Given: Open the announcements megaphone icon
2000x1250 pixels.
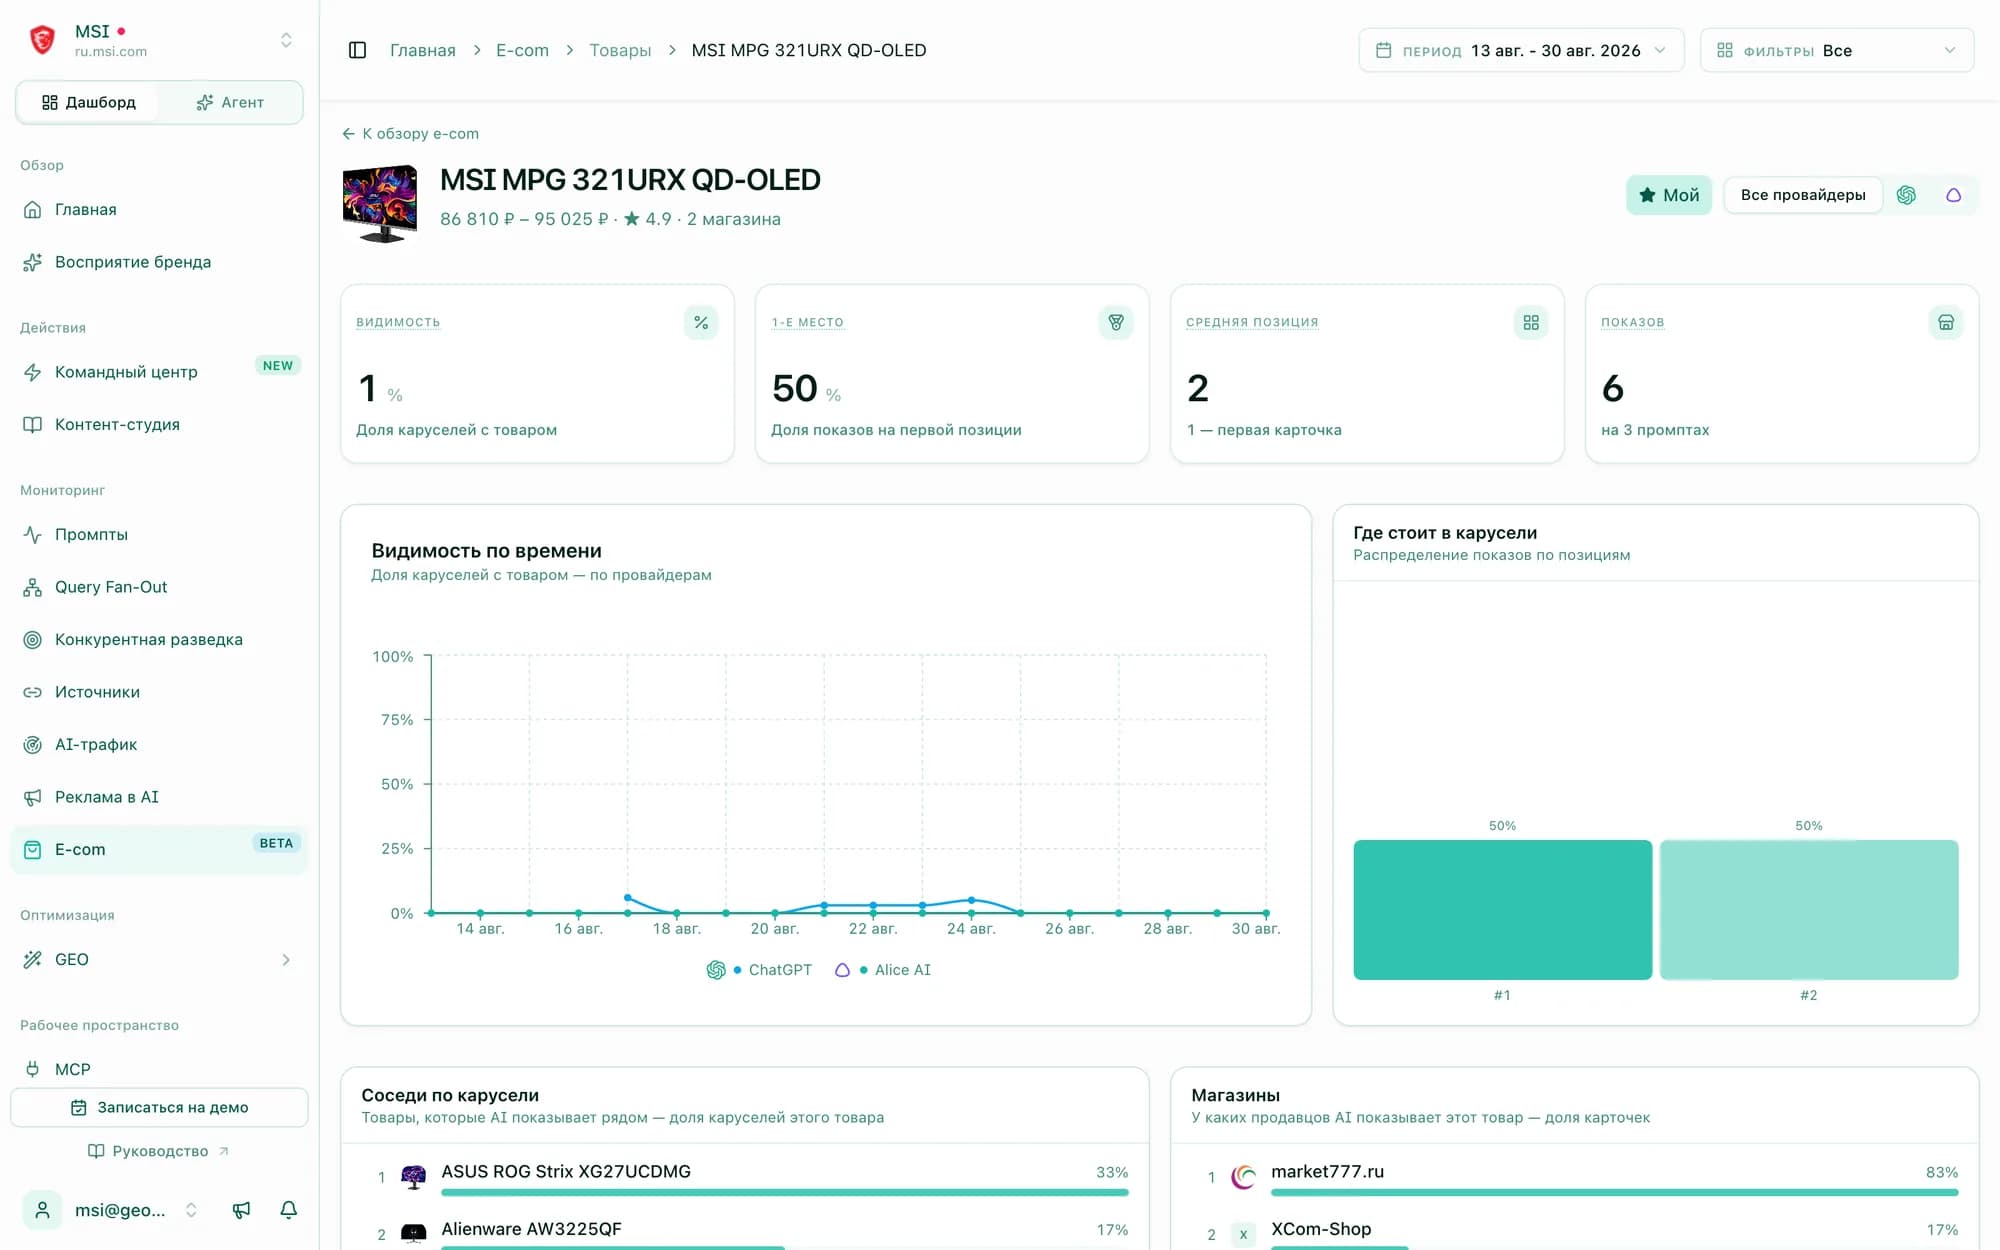Looking at the screenshot, I should [x=241, y=1210].
